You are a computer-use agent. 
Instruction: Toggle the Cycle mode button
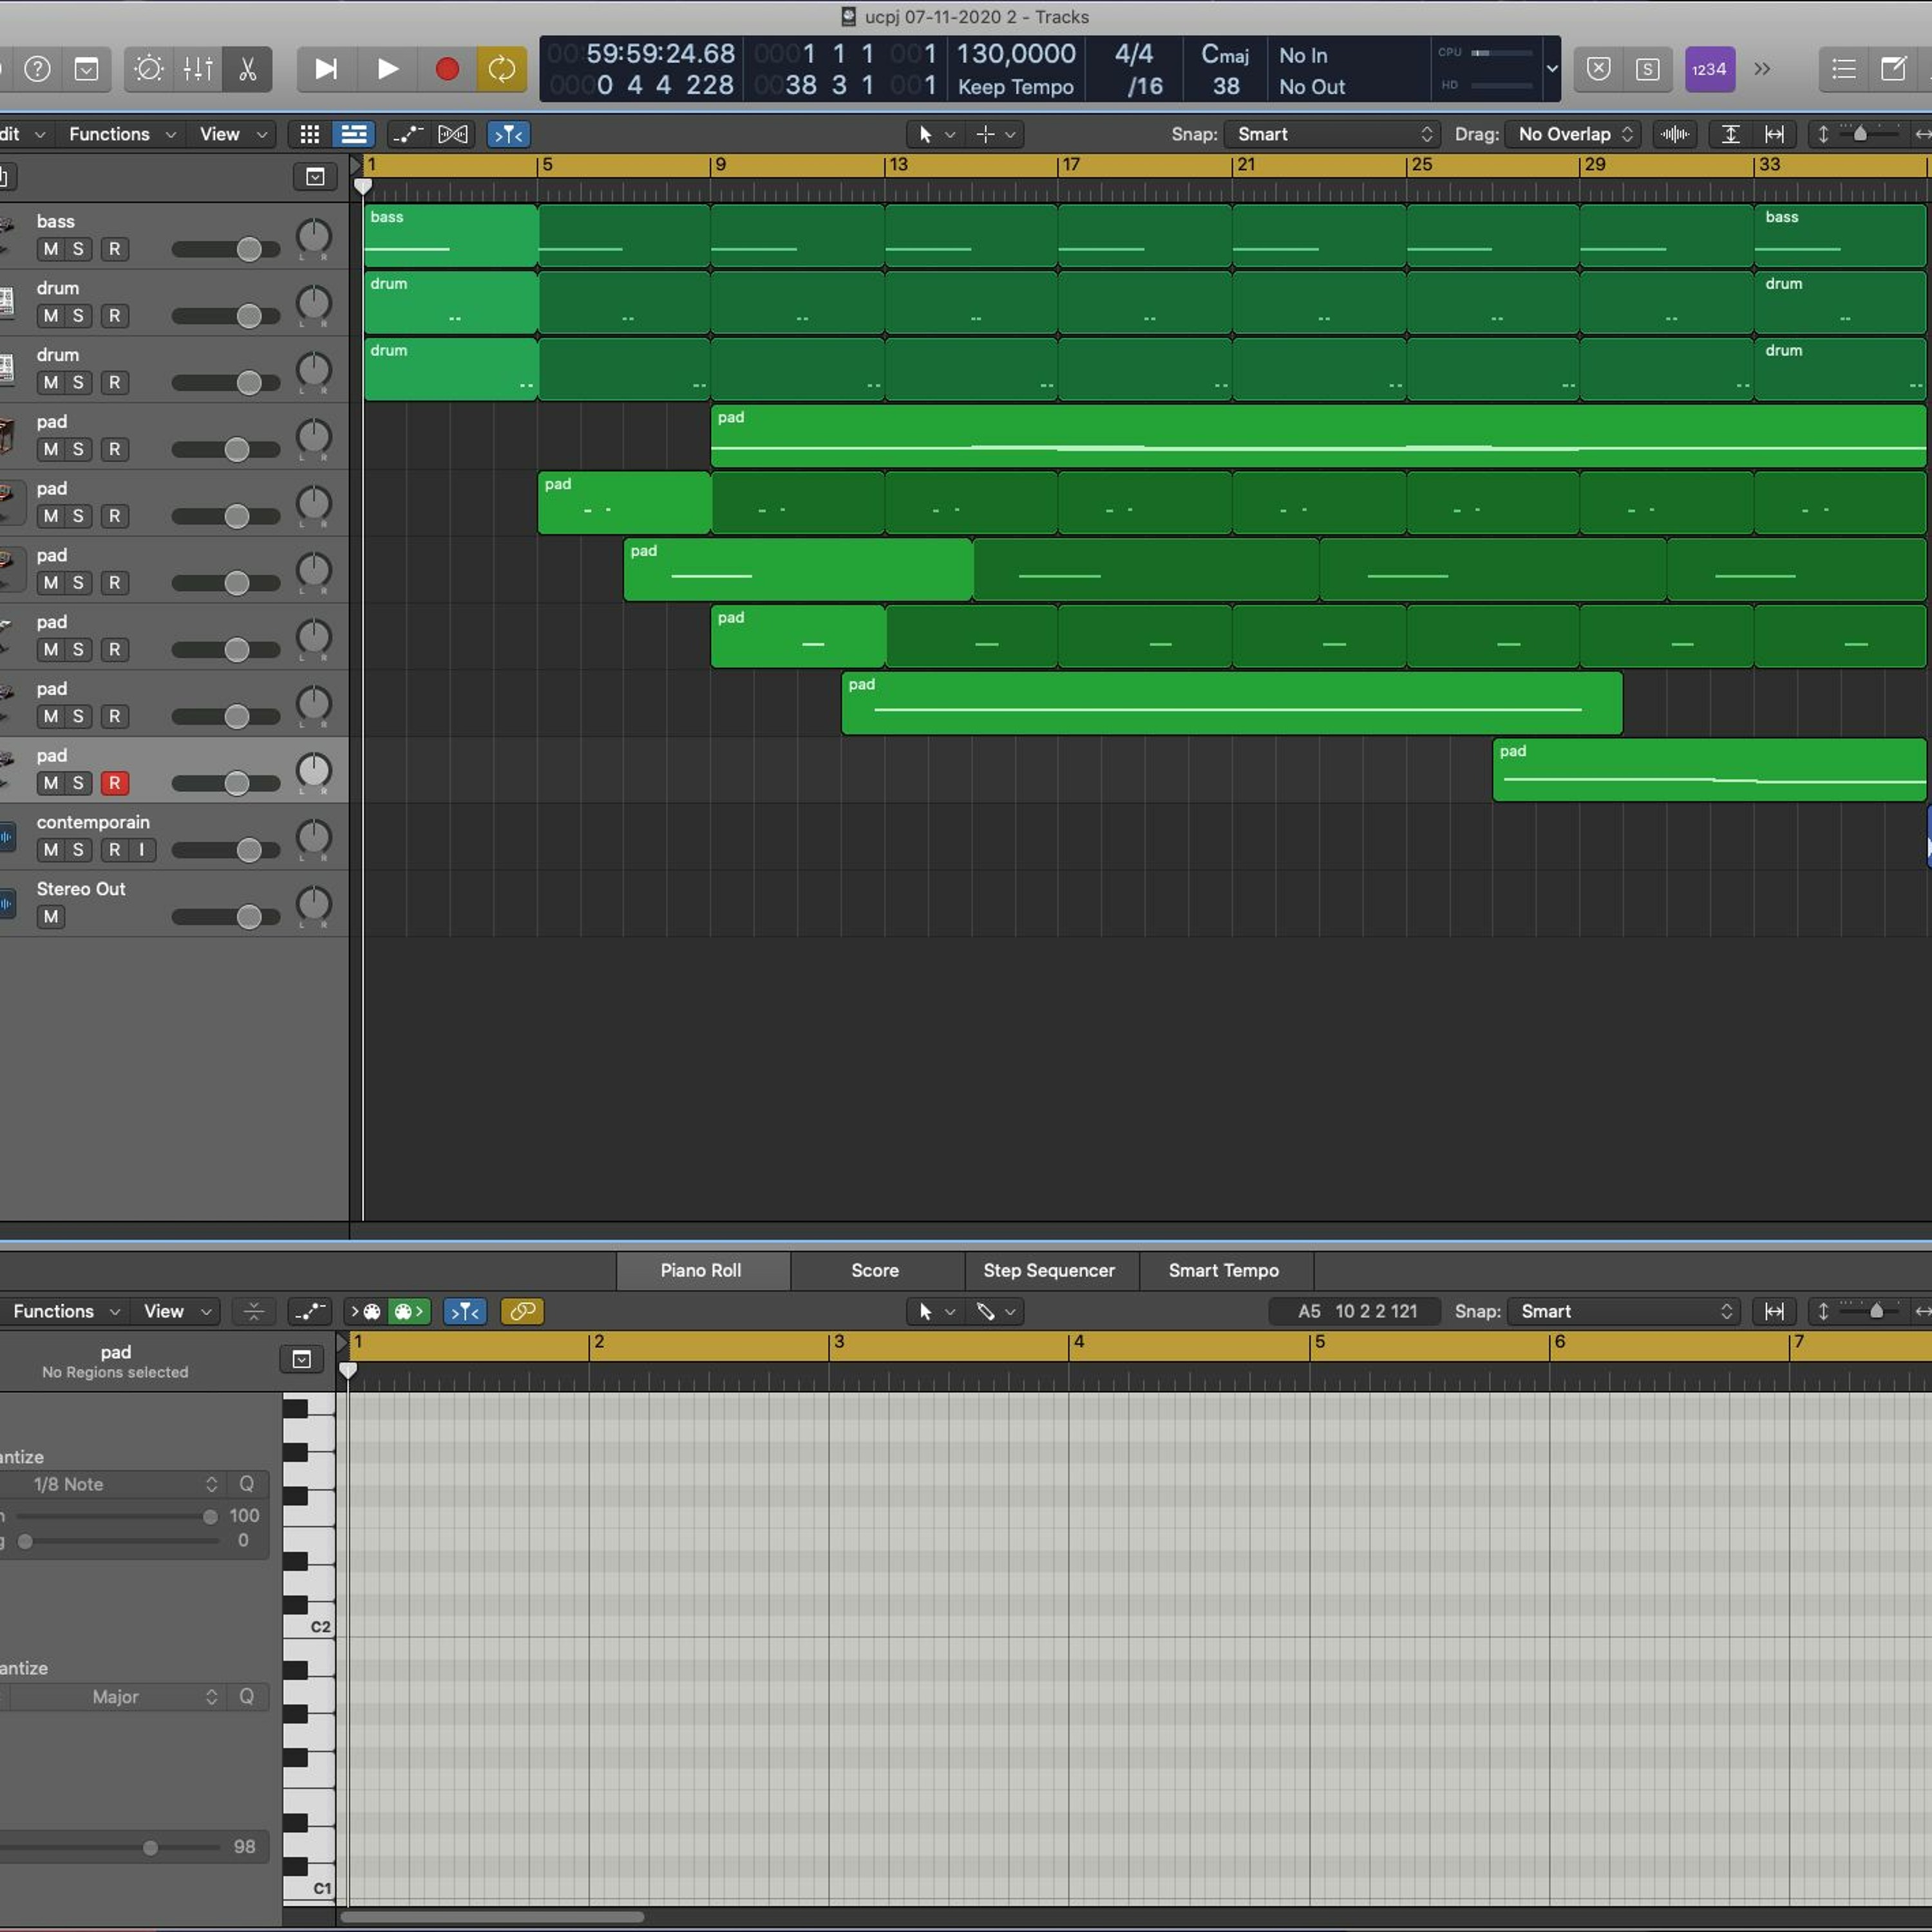pyautogui.click(x=502, y=69)
